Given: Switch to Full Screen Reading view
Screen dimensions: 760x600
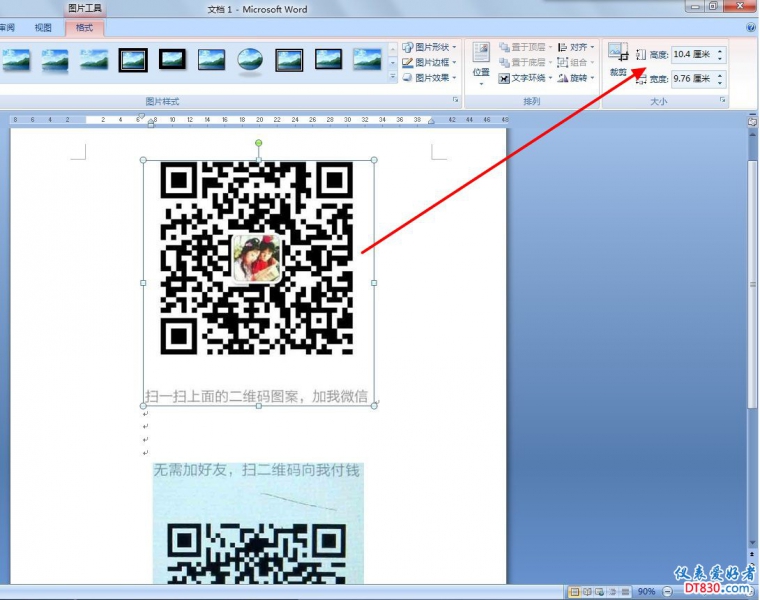Looking at the screenshot, I should click(x=586, y=591).
